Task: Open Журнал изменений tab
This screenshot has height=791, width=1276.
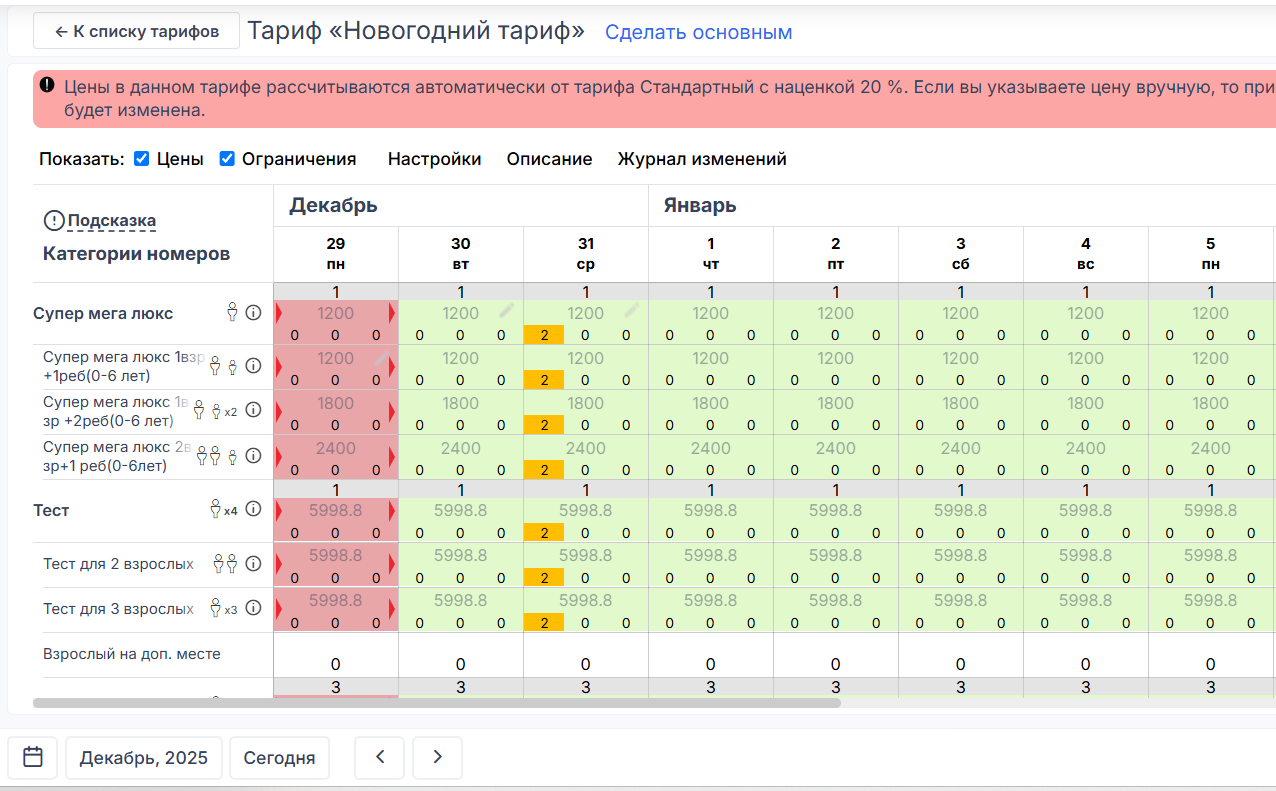Action: tap(701, 159)
